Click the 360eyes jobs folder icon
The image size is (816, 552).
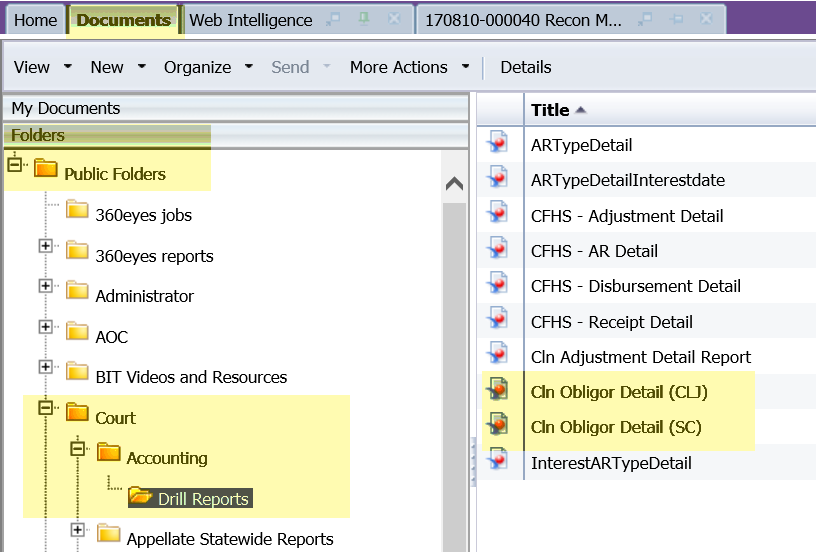(x=78, y=209)
